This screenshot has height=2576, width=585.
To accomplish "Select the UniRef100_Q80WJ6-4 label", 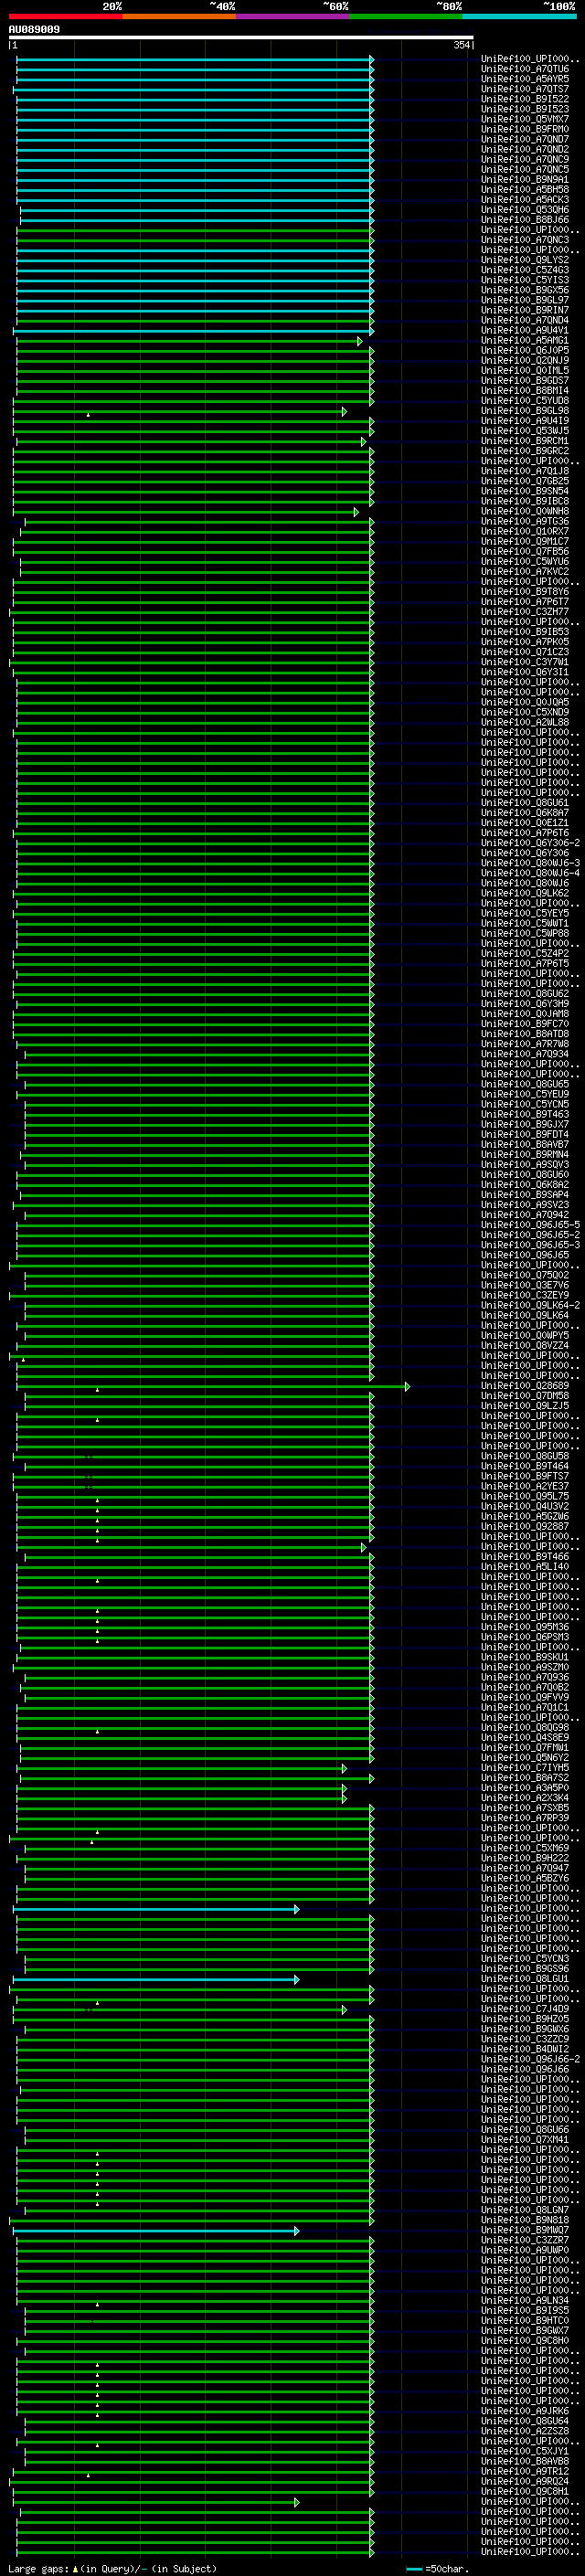I will click(x=530, y=873).
